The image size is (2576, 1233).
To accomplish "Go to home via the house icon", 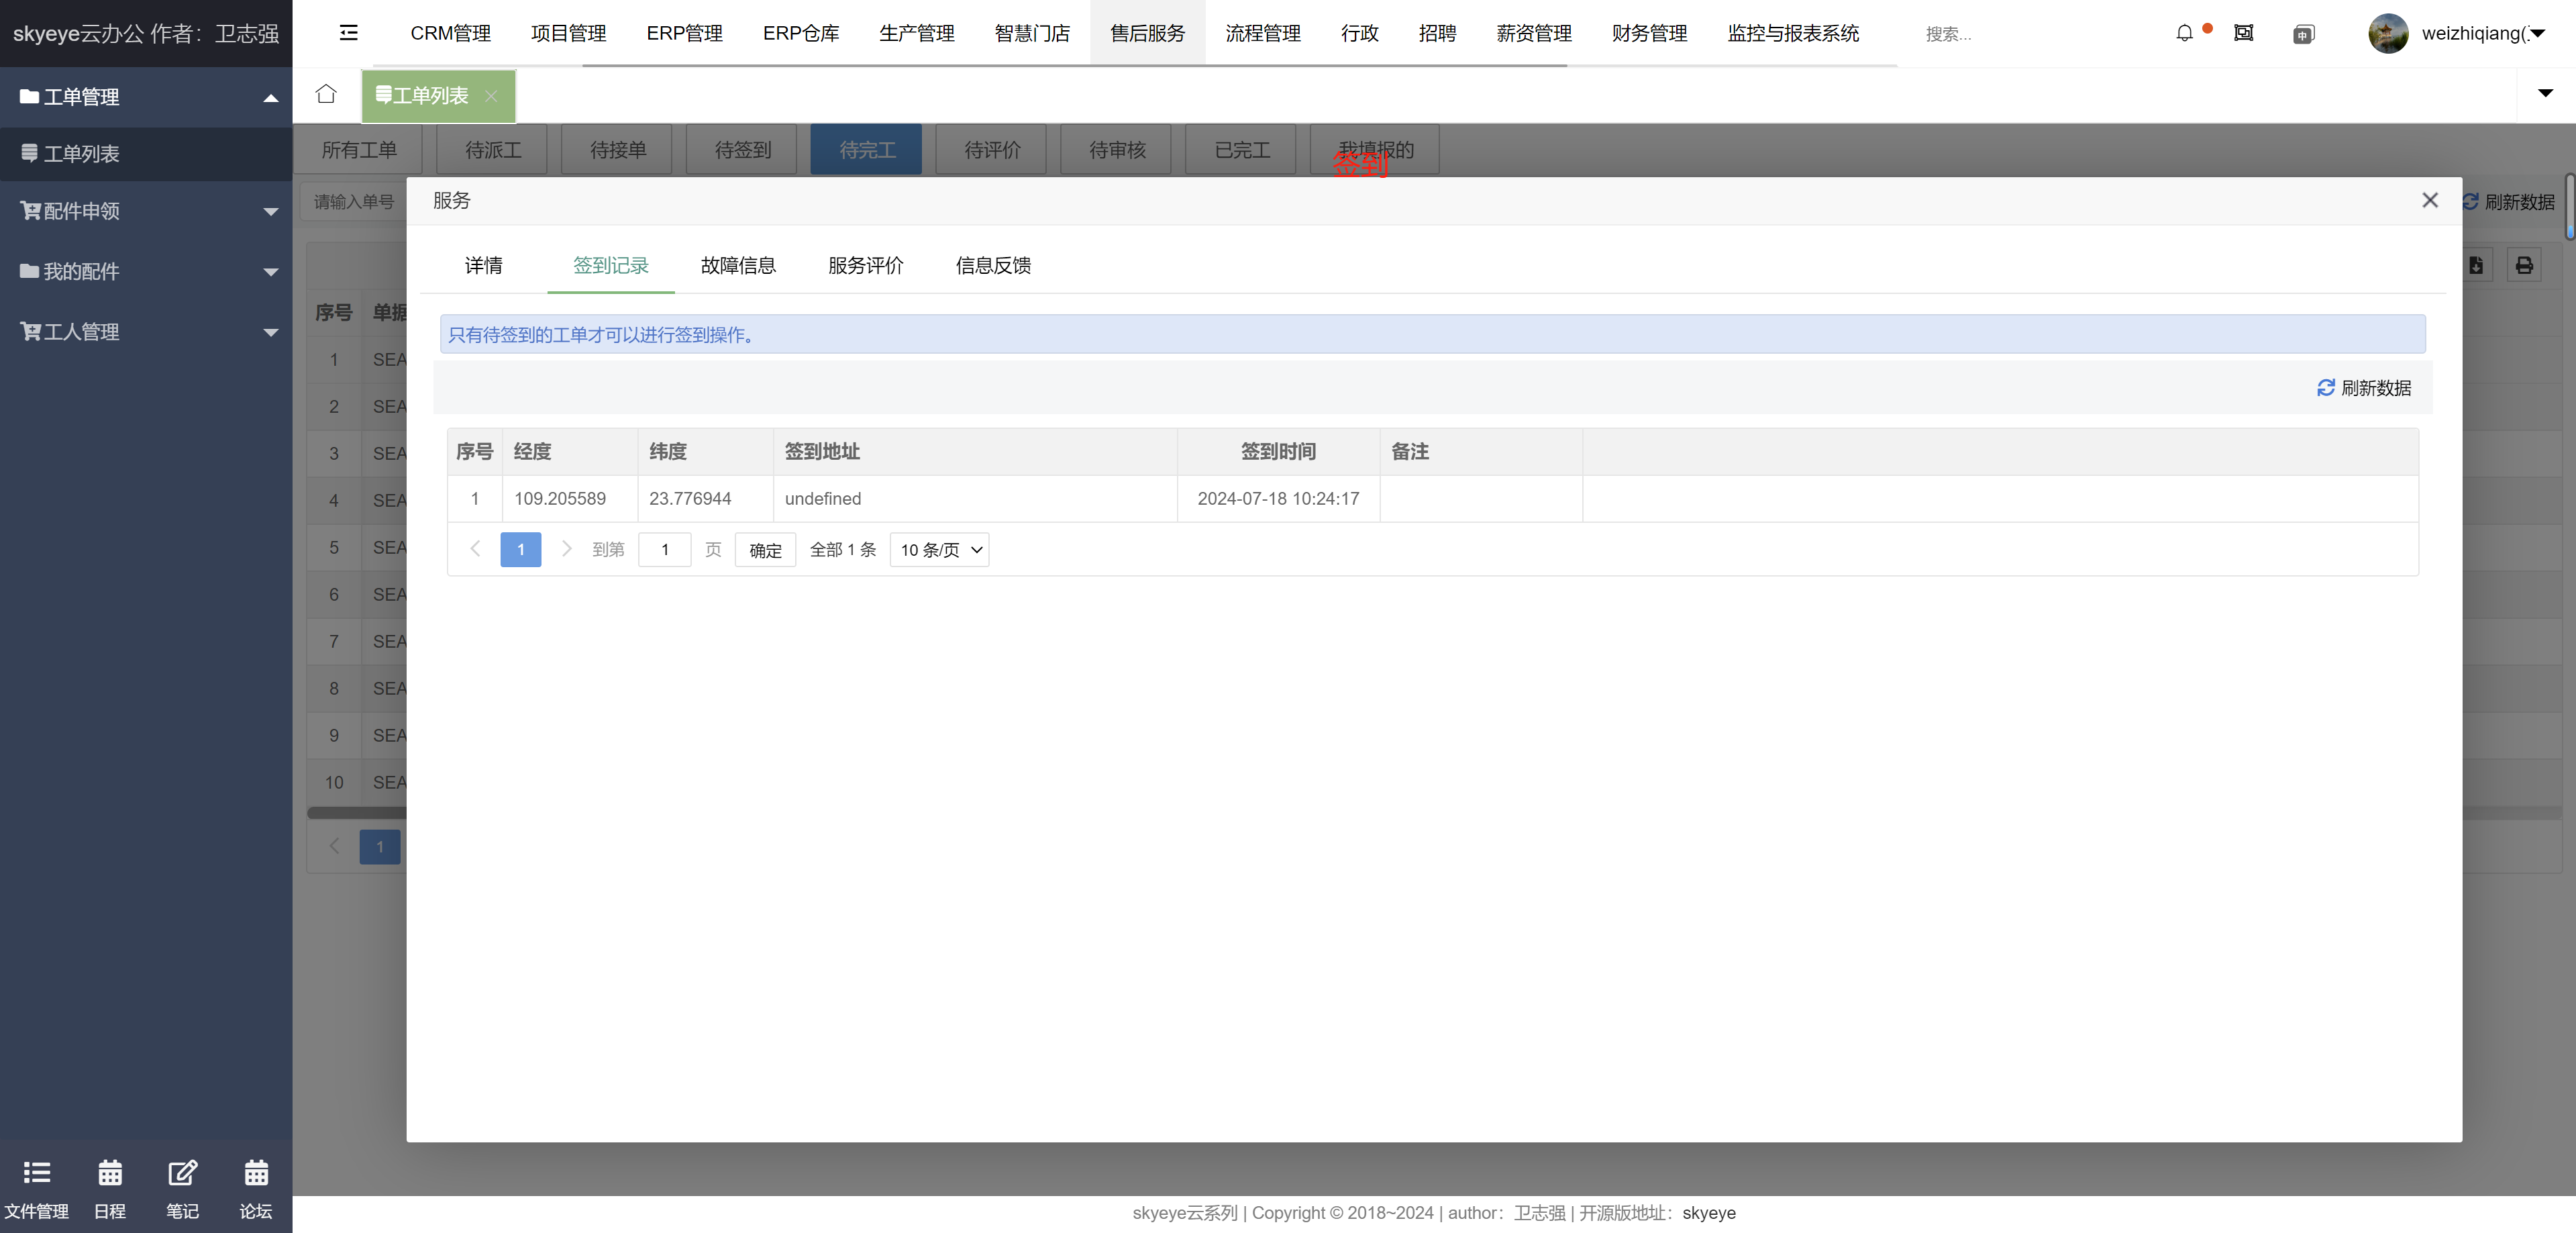I will [x=326, y=94].
